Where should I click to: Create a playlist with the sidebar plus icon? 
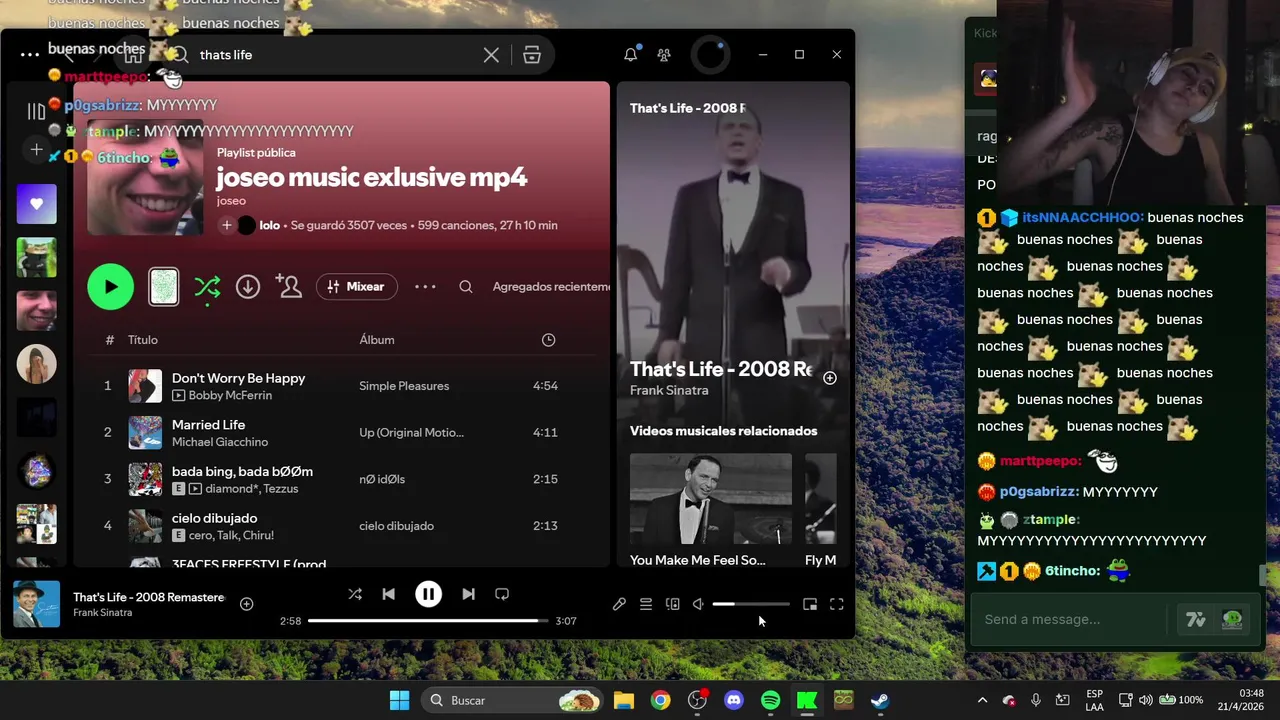click(x=36, y=150)
